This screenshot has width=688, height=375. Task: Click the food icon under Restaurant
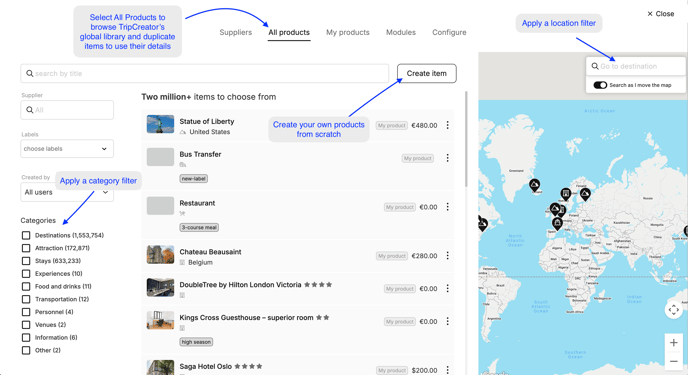(x=183, y=214)
